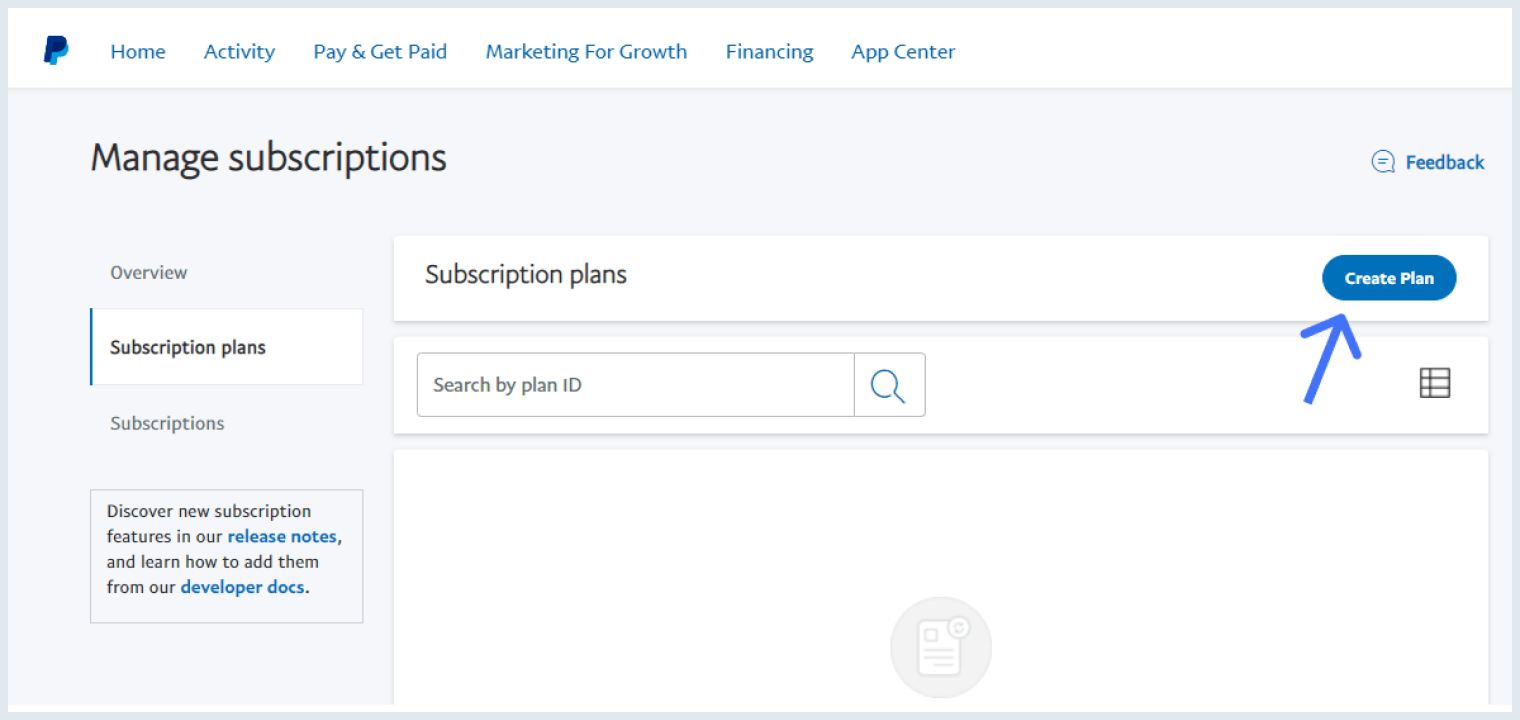Open the Marketing For Growth menu

(586, 51)
